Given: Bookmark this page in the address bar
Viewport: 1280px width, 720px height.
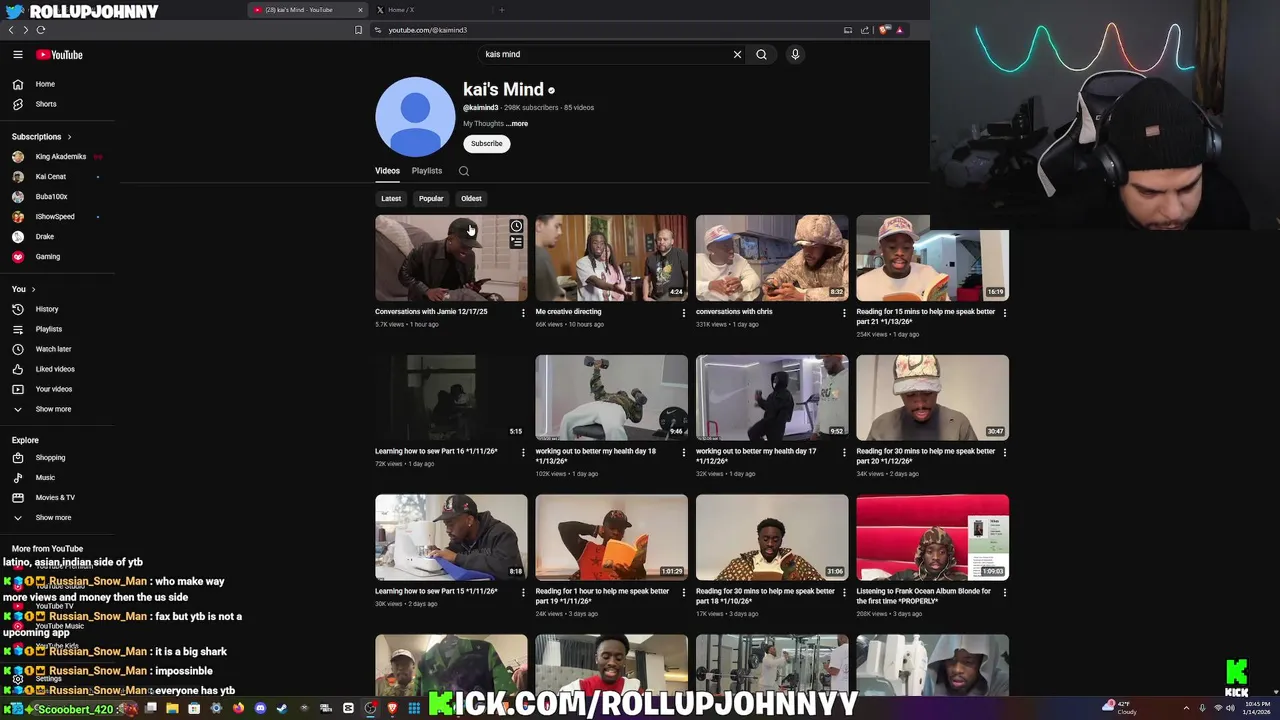Looking at the screenshot, I should coord(358,30).
